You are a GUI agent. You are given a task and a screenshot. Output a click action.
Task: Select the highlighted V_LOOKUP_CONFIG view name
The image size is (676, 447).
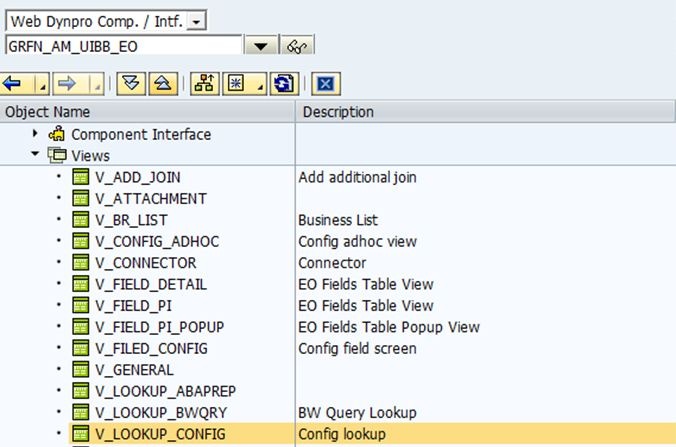(x=160, y=434)
